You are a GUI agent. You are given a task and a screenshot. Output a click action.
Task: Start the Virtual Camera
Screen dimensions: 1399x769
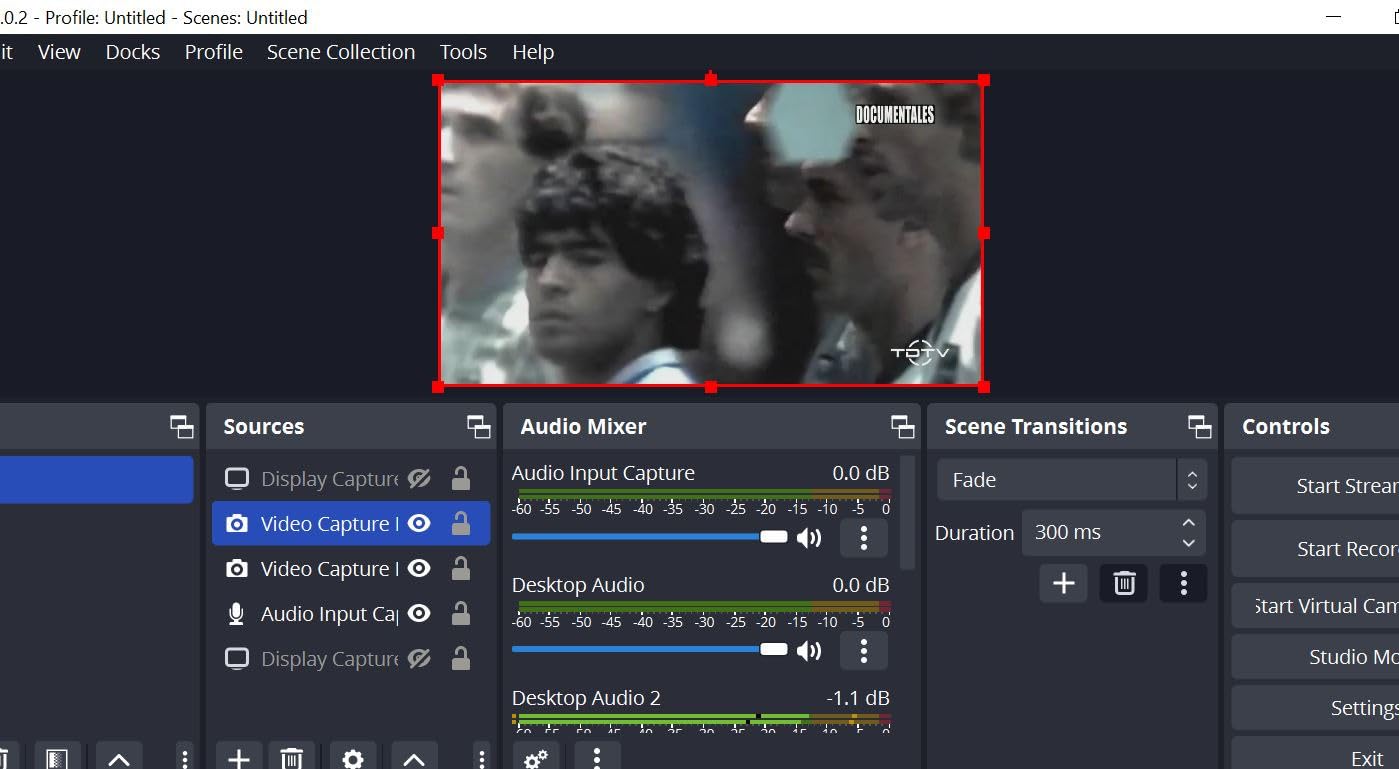coord(1315,606)
